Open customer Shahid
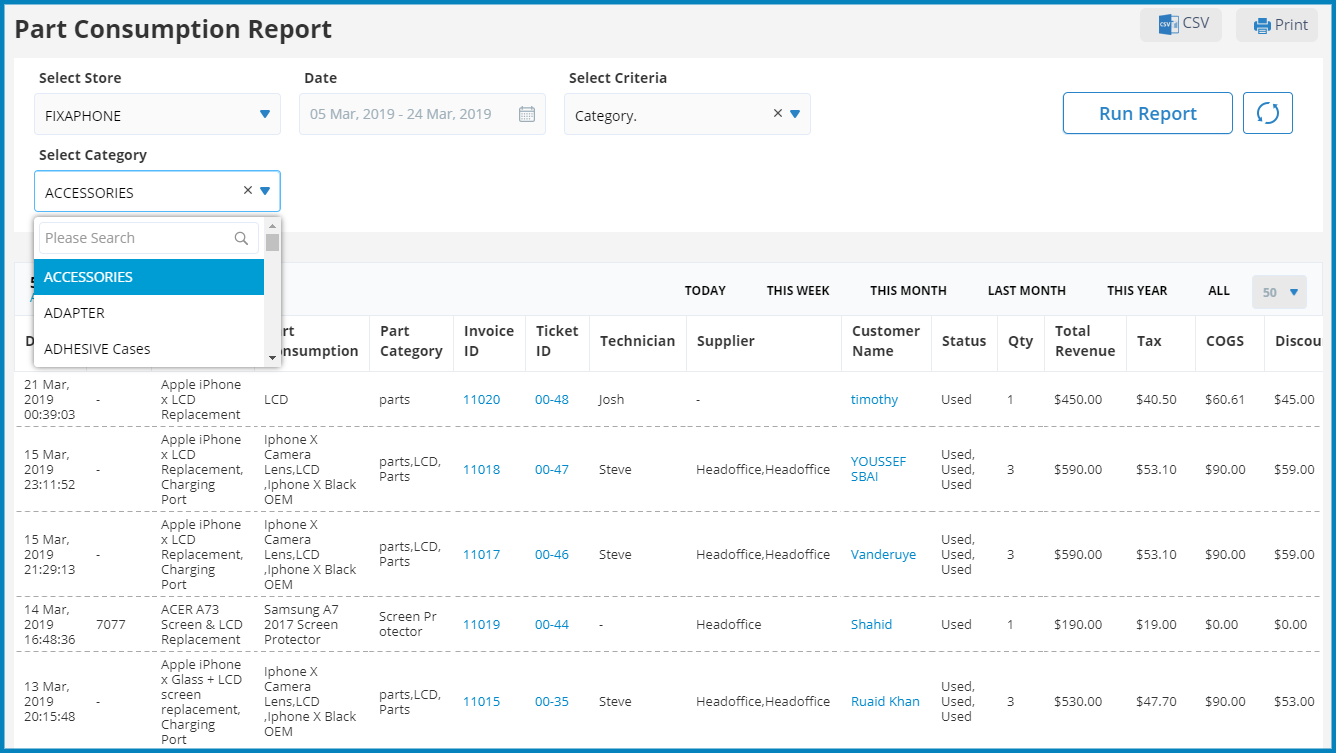Screen dimensions: 1336x753 [x=871, y=624]
